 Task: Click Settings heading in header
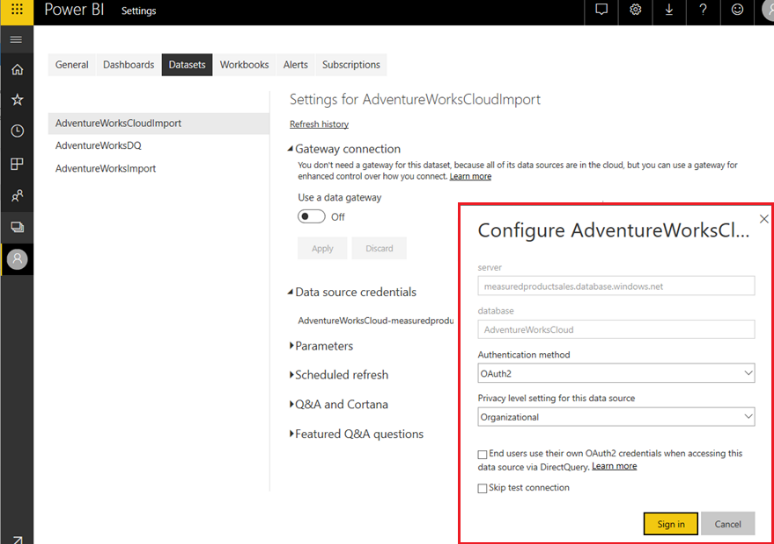tap(139, 11)
